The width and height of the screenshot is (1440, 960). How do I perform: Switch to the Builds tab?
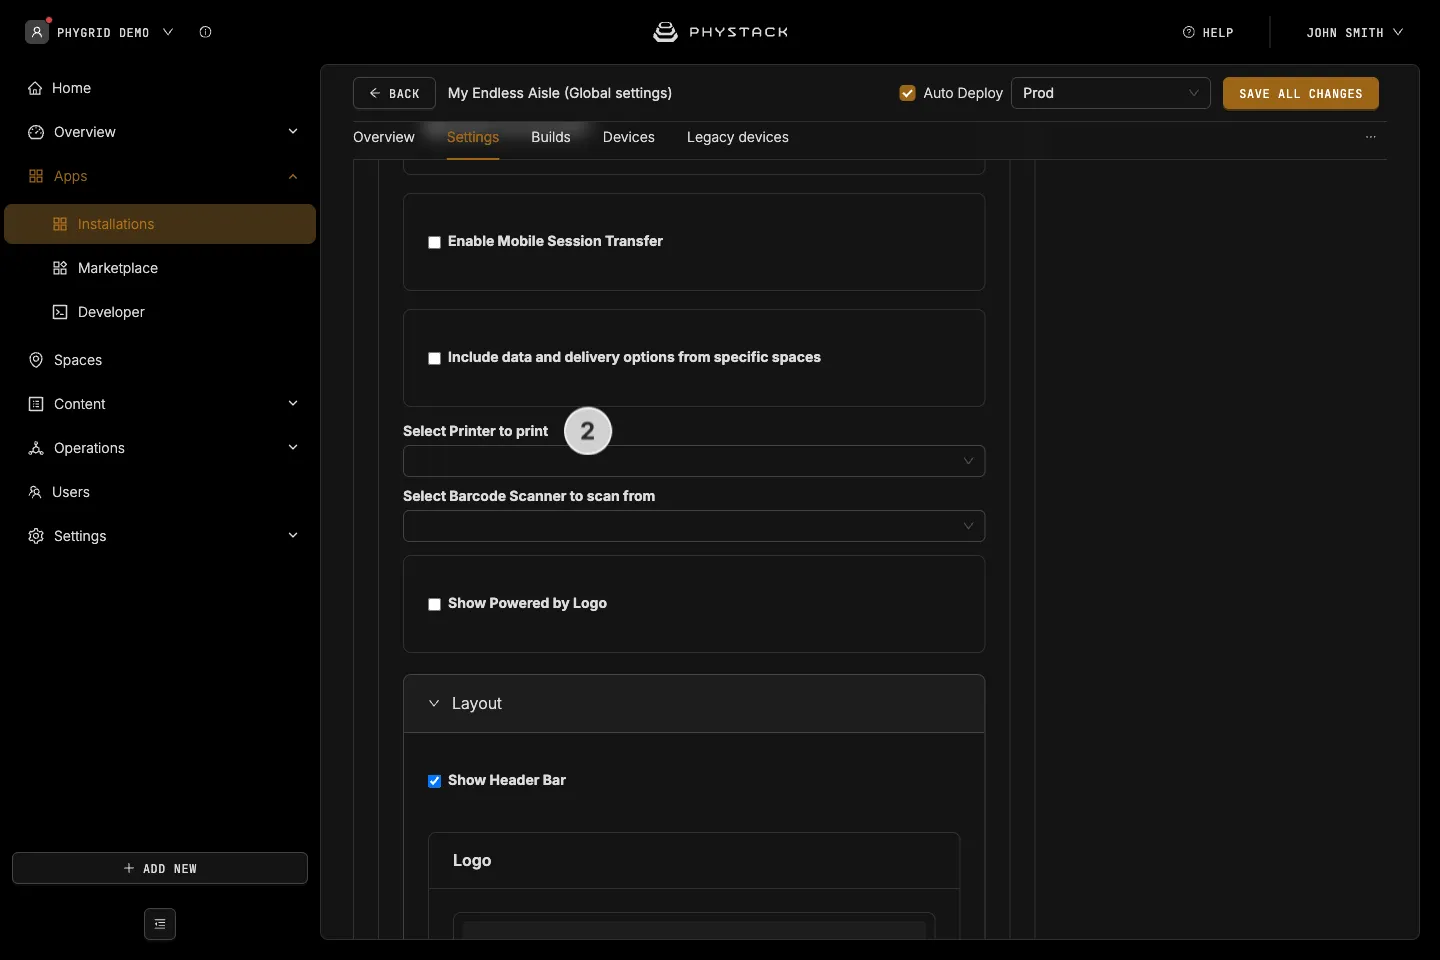coord(551,137)
